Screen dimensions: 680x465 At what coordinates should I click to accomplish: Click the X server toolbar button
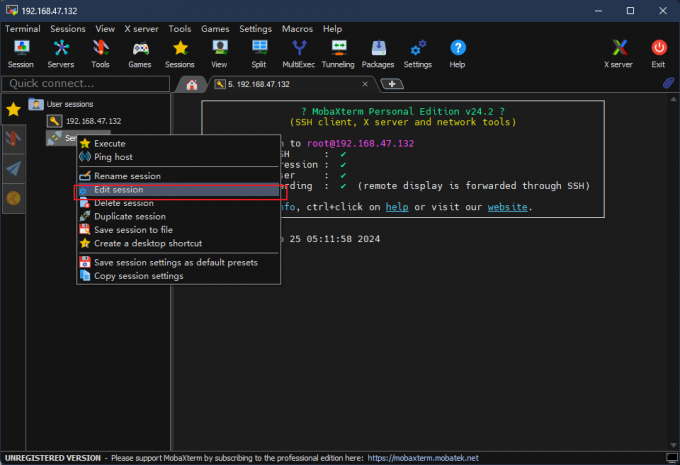[618, 54]
